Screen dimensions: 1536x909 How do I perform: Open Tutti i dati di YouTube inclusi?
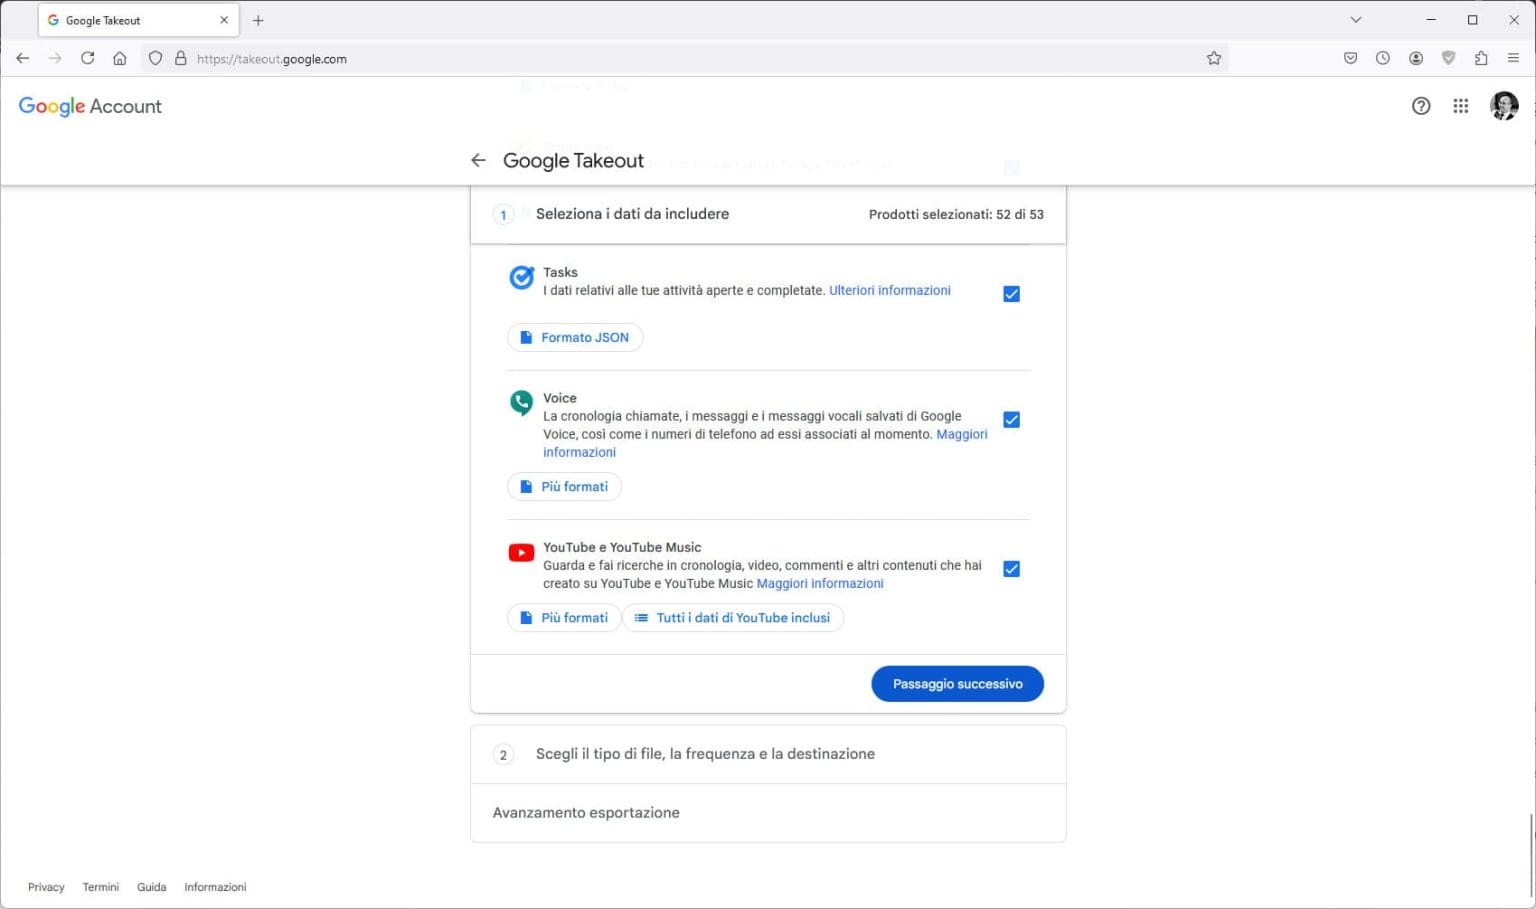tap(733, 618)
